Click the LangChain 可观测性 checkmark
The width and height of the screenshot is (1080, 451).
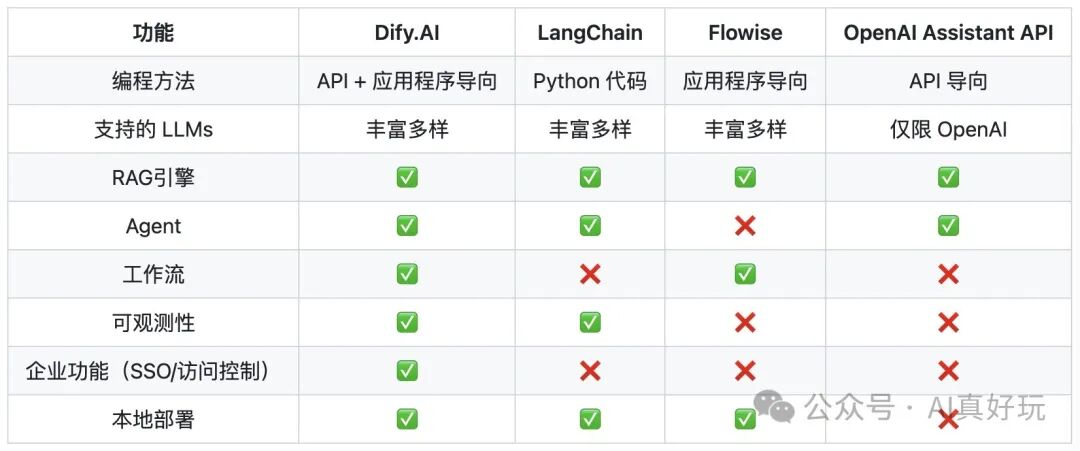pyautogui.click(x=590, y=322)
